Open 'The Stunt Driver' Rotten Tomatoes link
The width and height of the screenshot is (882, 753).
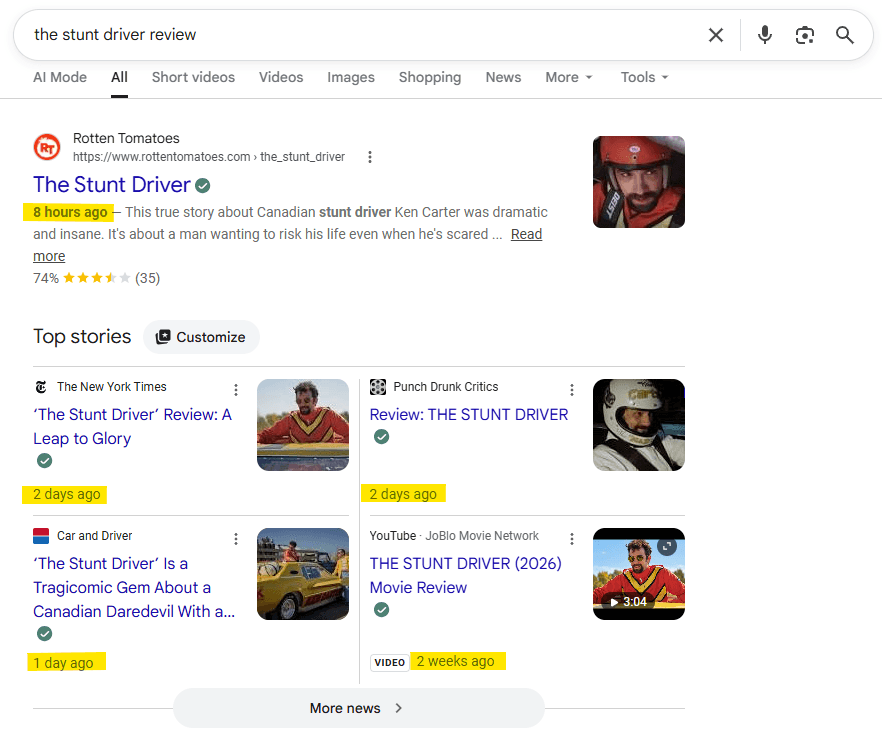click(x=112, y=184)
